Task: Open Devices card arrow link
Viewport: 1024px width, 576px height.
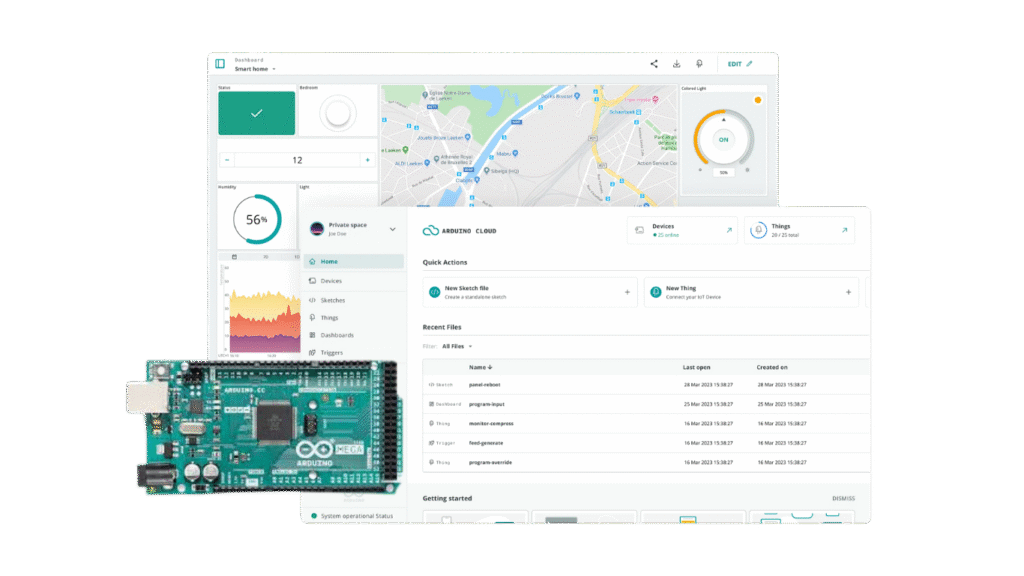Action: coord(729,230)
